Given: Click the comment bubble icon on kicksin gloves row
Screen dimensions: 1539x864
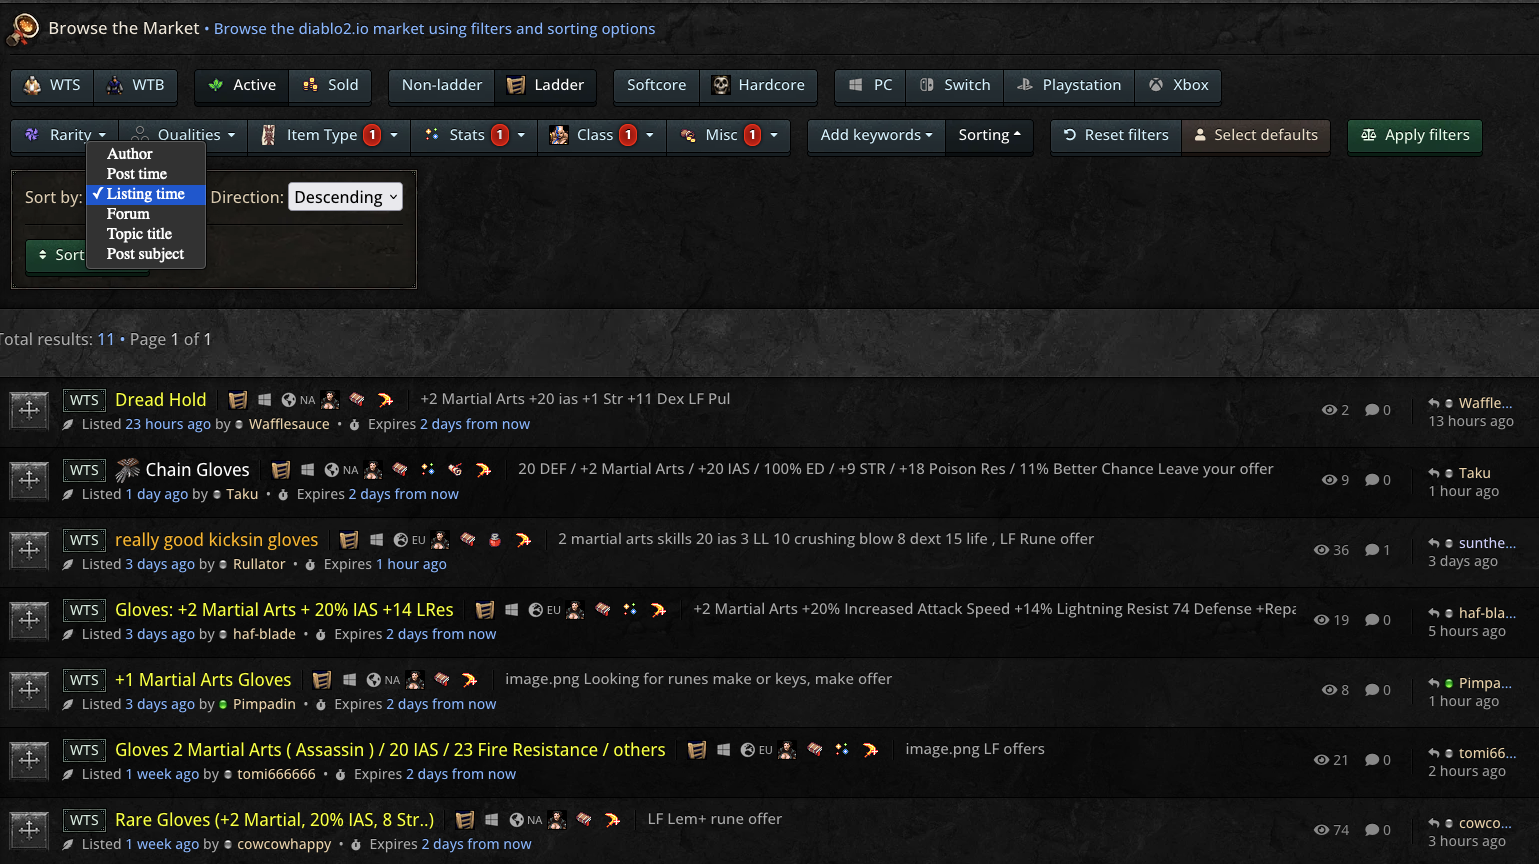Looking at the screenshot, I should (1372, 550).
